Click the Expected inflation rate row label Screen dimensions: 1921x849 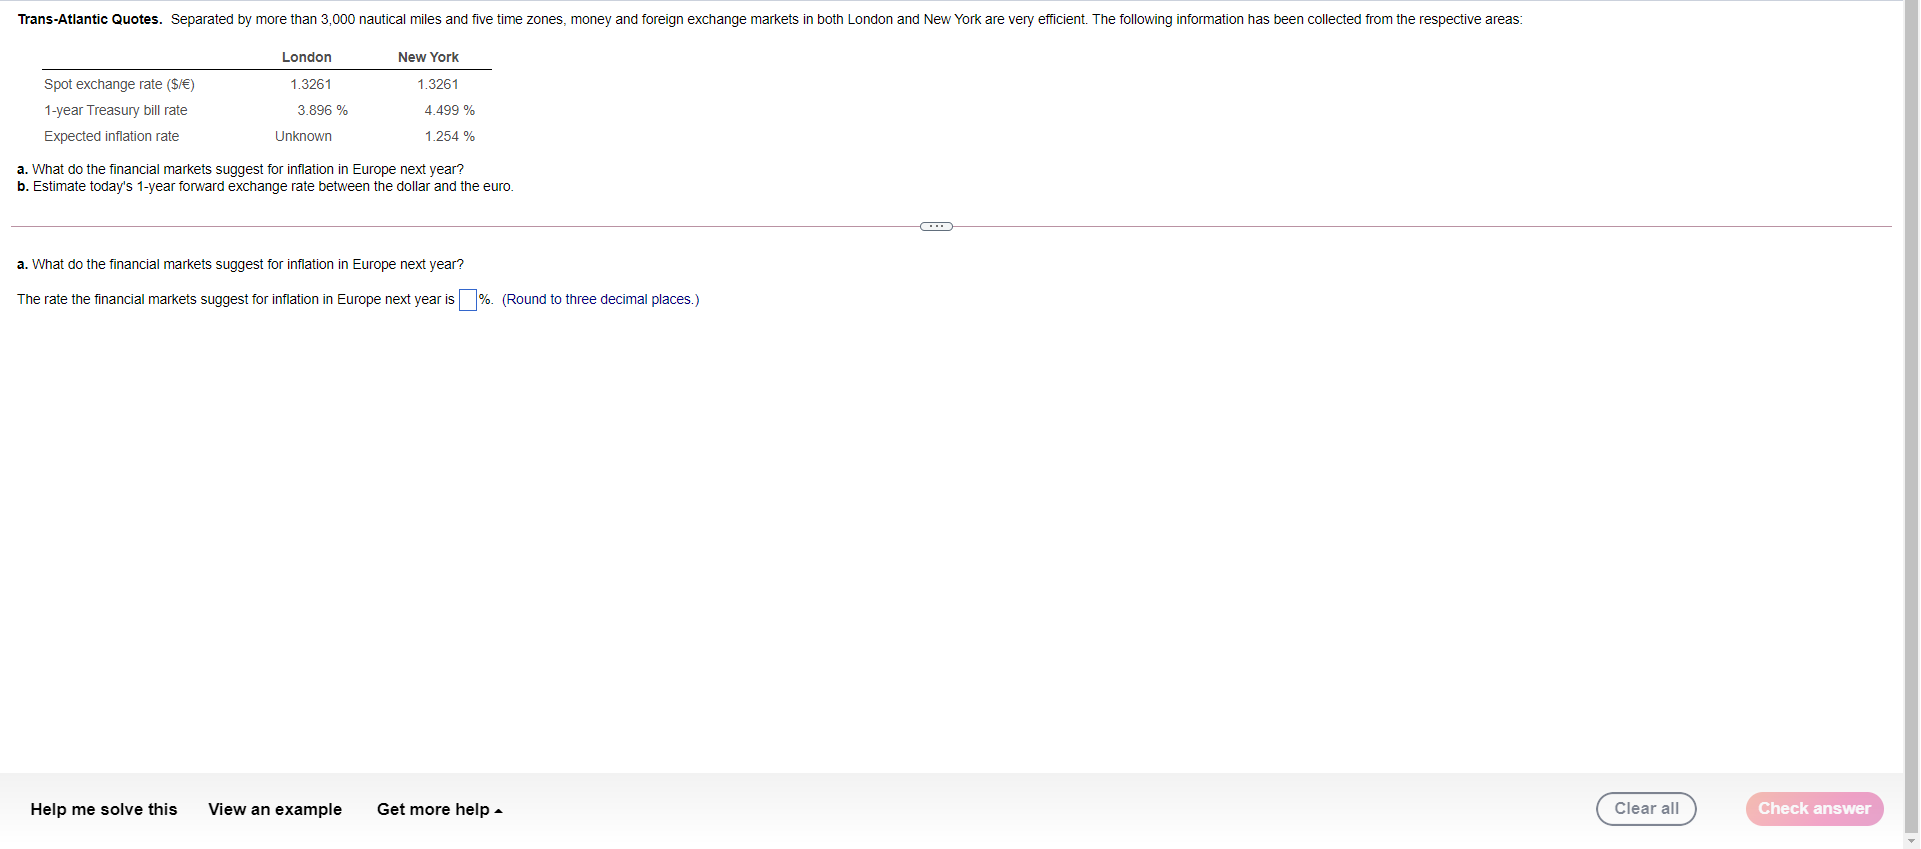point(112,136)
